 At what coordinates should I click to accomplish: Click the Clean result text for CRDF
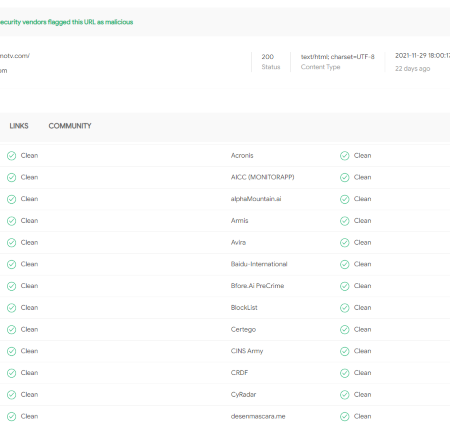(x=362, y=373)
